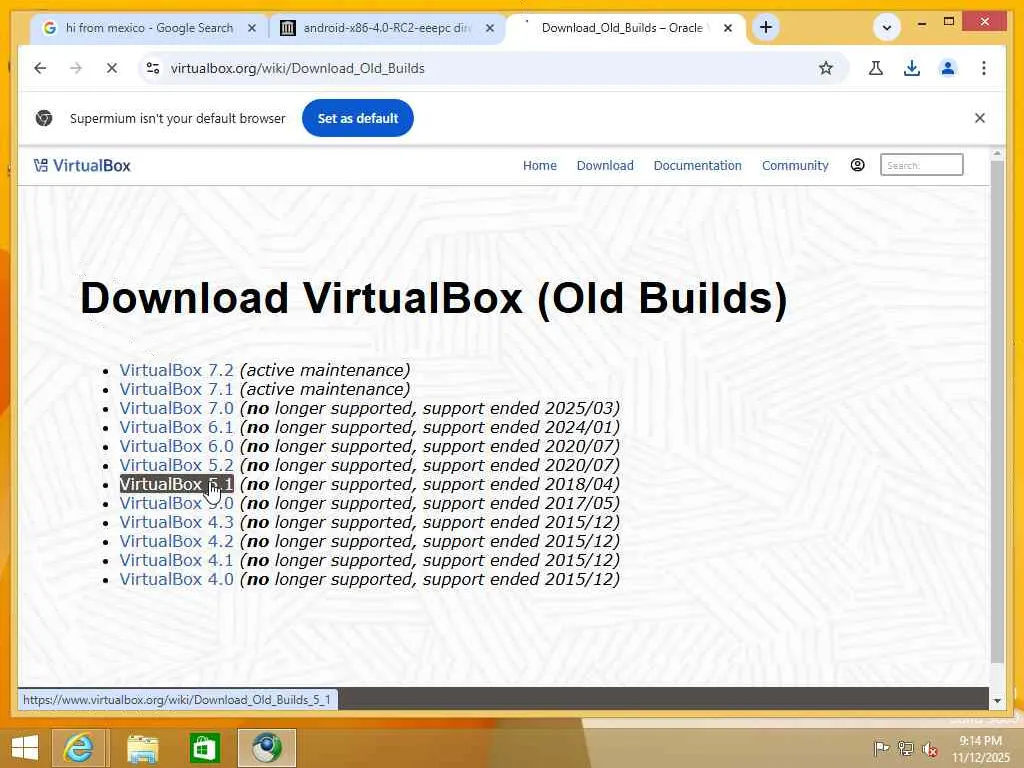
Task: Dismiss the default browser notification bar
Action: 980,118
